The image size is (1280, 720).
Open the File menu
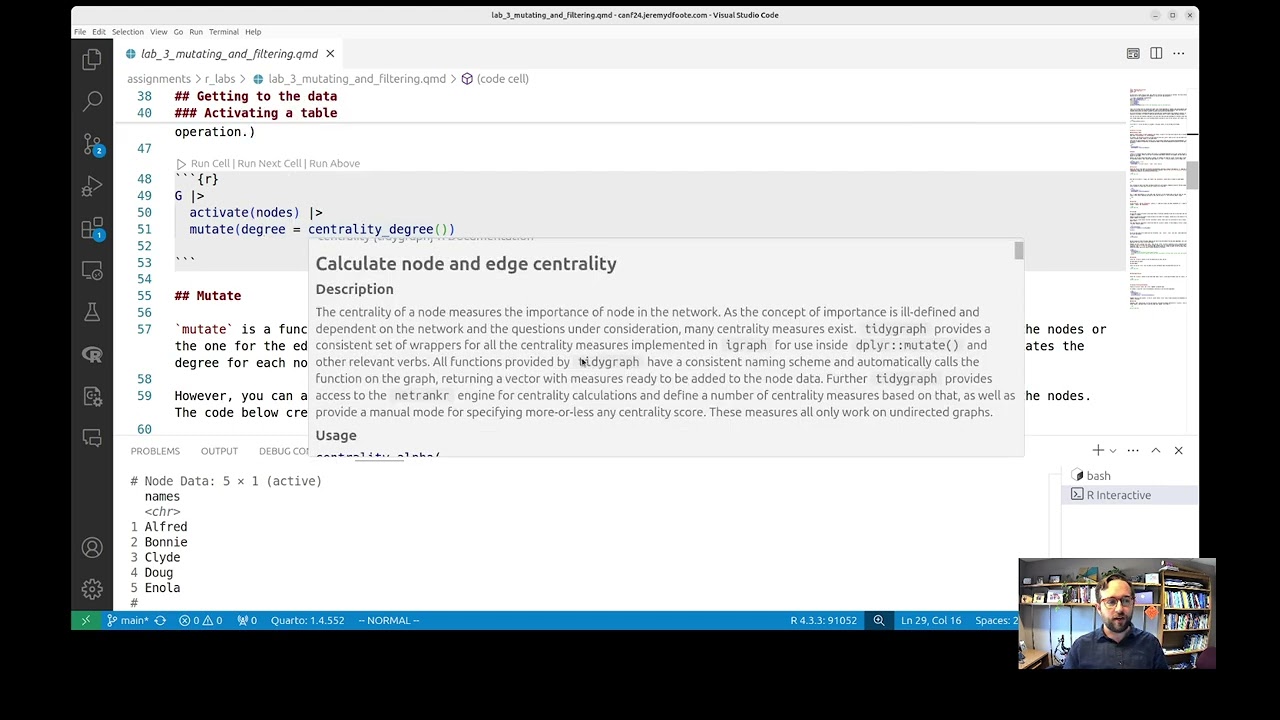click(79, 32)
